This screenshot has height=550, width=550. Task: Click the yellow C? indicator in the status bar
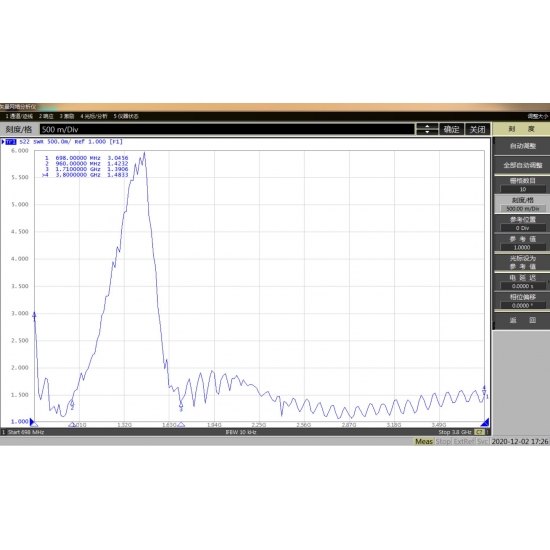coord(479,432)
